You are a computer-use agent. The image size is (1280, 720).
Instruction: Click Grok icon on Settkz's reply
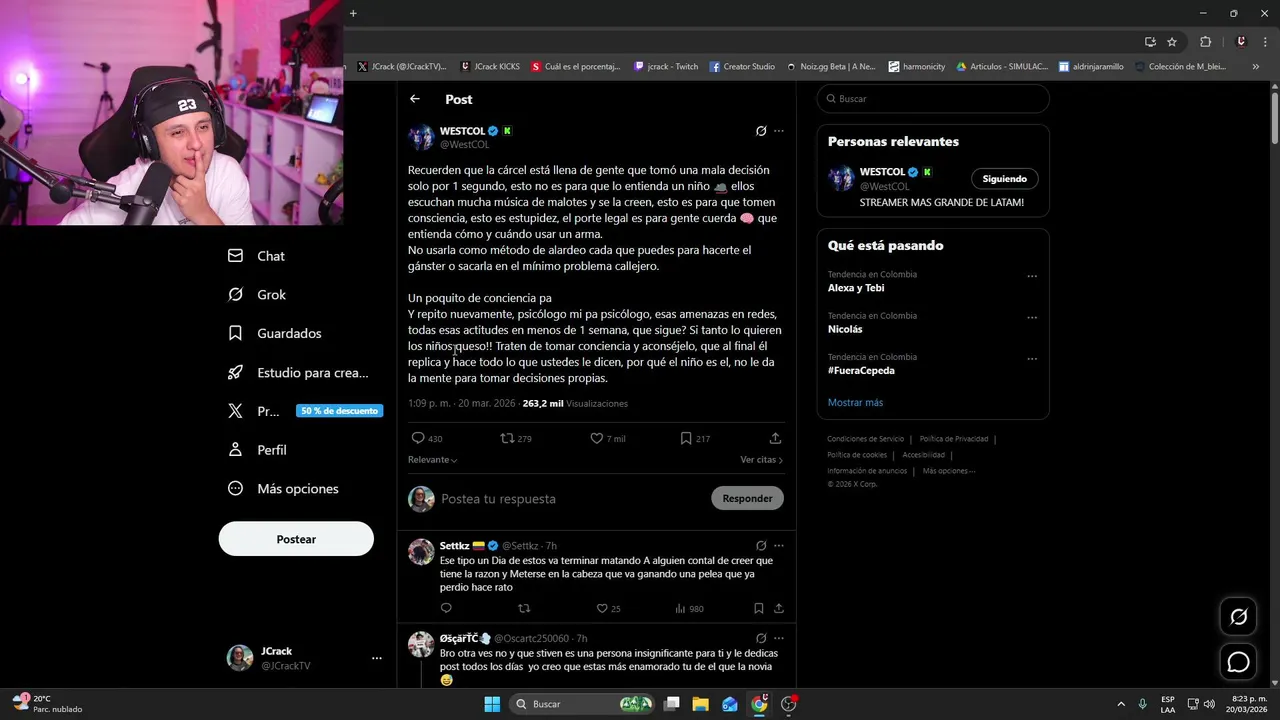(x=761, y=546)
